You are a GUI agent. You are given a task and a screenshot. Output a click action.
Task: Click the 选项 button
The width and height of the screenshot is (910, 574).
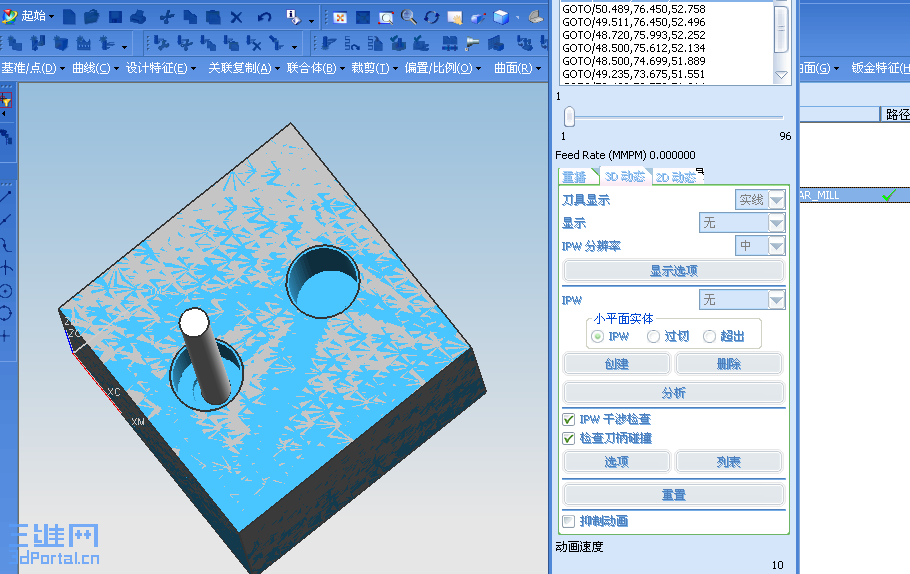(x=616, y=462)
